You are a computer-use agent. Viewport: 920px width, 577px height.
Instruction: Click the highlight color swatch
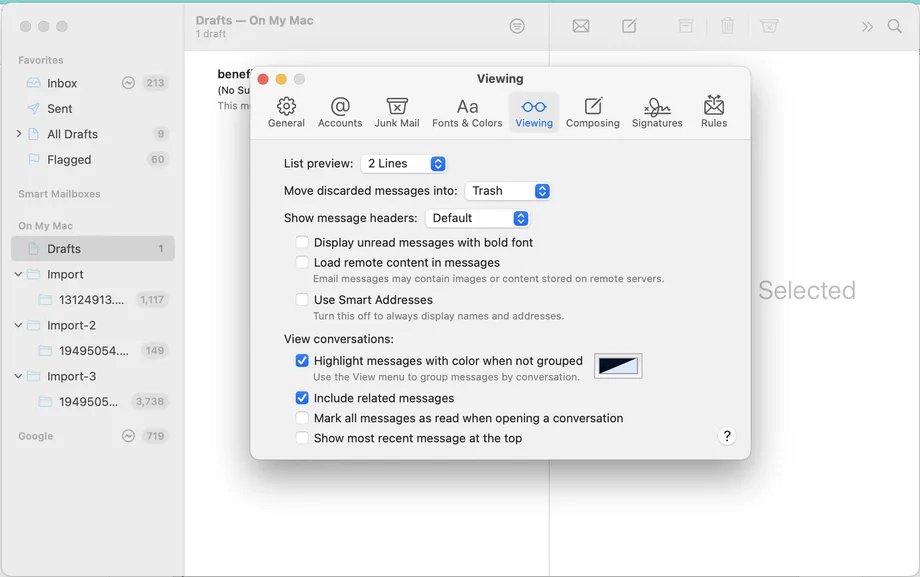[x=618, y=366]
